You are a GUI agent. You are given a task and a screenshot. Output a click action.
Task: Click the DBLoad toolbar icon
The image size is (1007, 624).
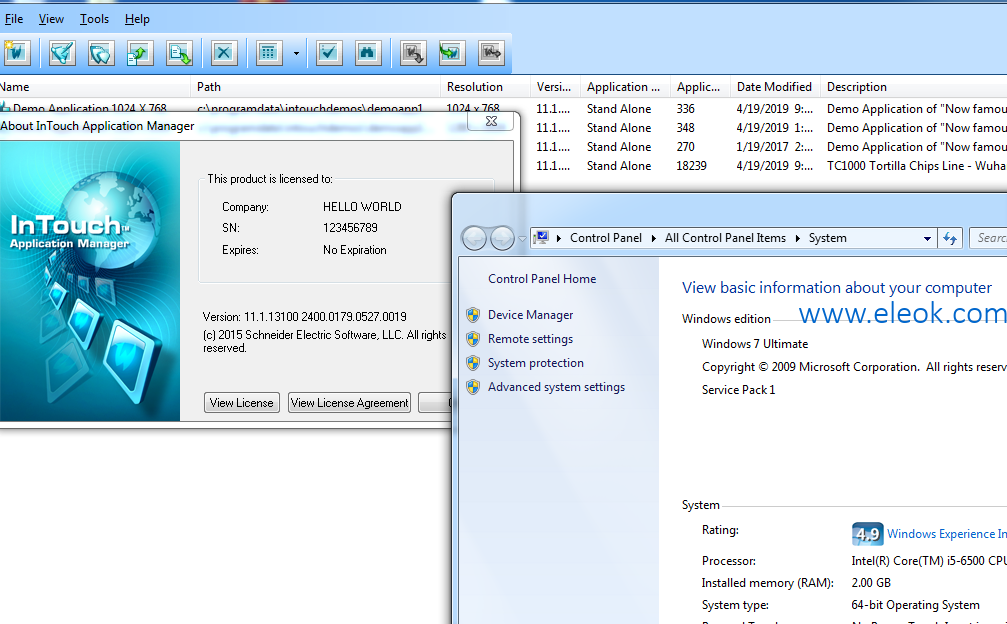pos(179,53)
